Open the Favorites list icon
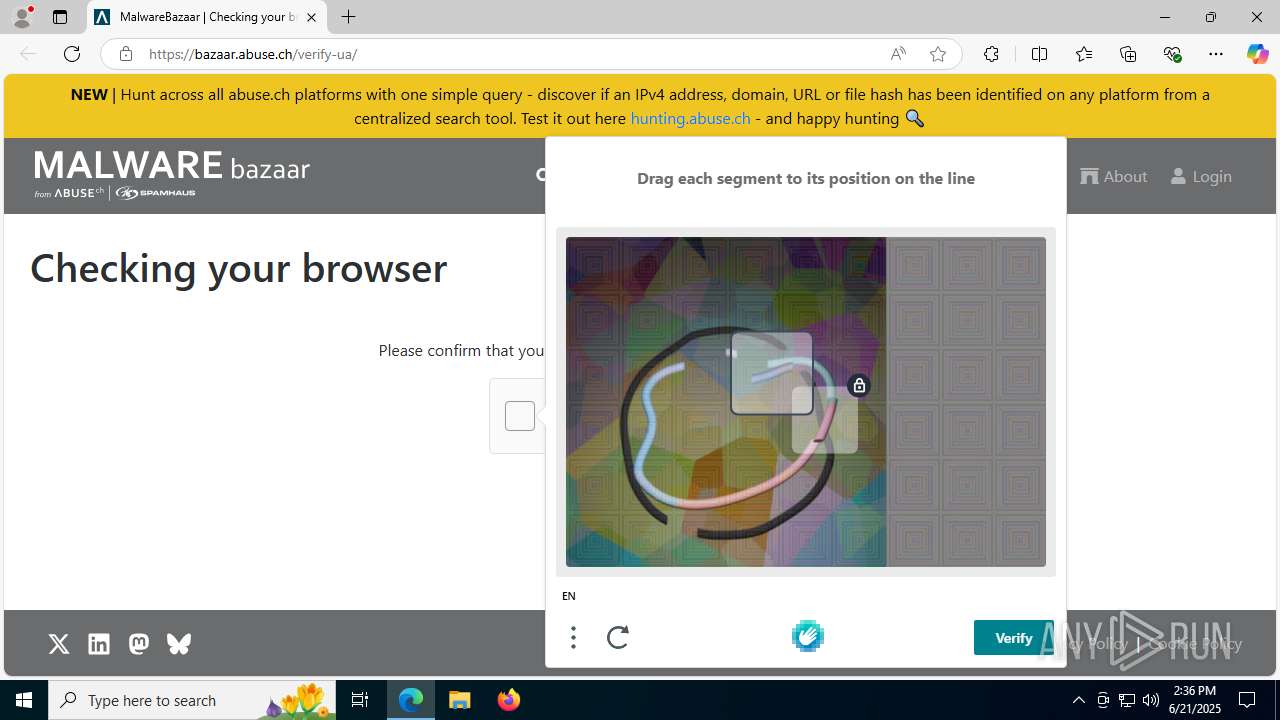Screen dimensions: 1280x720 pyautogui.click(x=1084, y=54)
